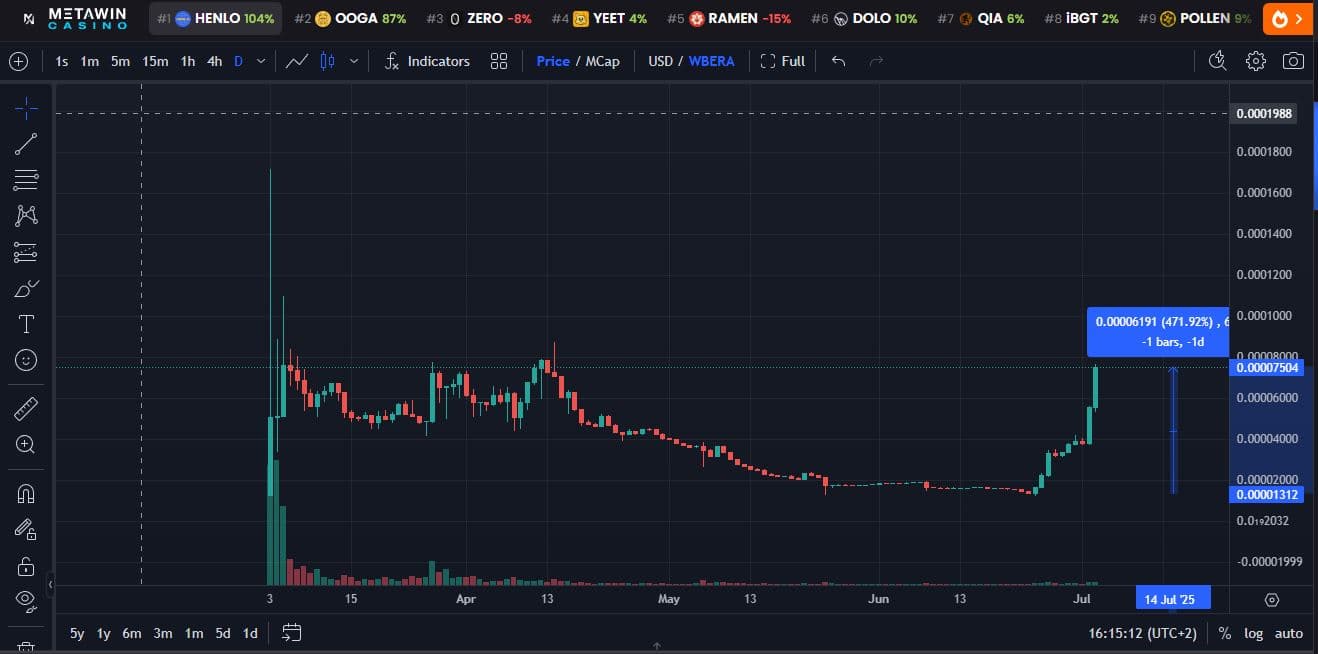Open the emoji icons tool
1318x654 pixels.
coord(26,360)
